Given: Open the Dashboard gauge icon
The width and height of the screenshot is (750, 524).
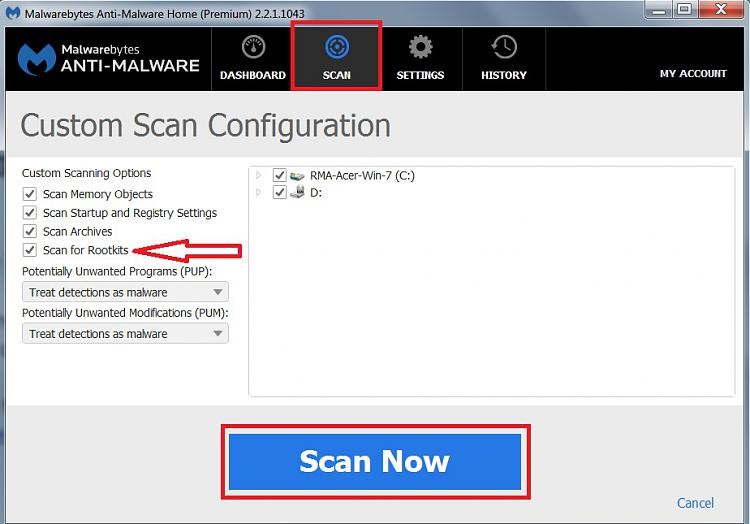Looking at the screenshot, I should (x=253, y=49).
